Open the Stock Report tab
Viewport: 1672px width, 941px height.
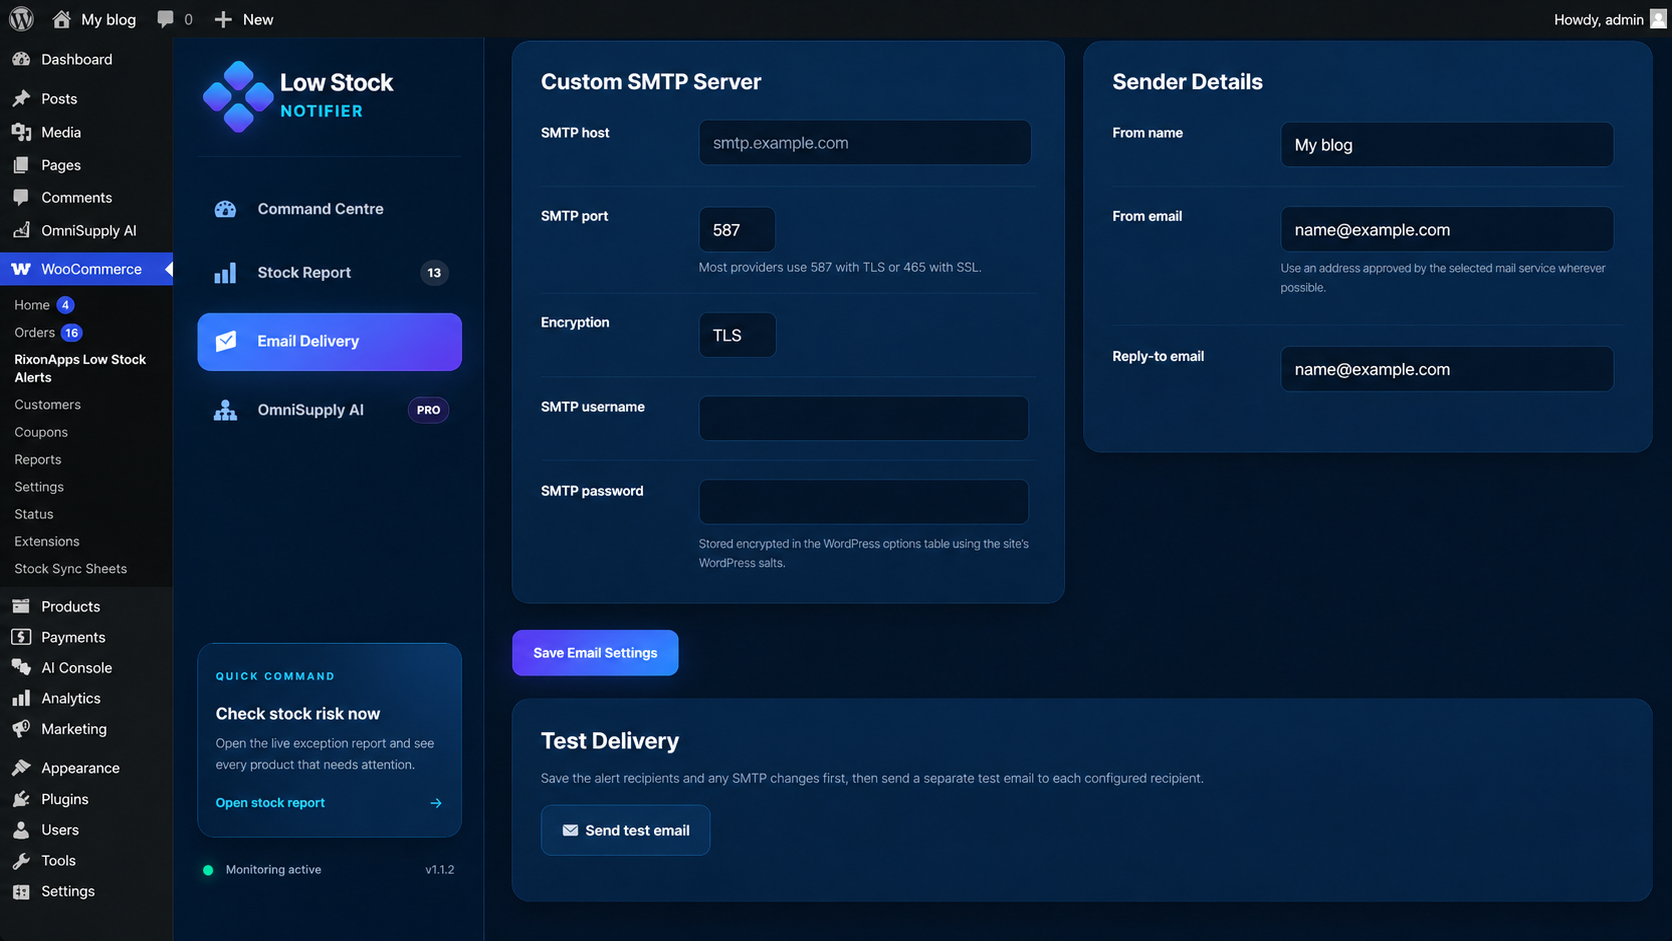click(329, 272)
